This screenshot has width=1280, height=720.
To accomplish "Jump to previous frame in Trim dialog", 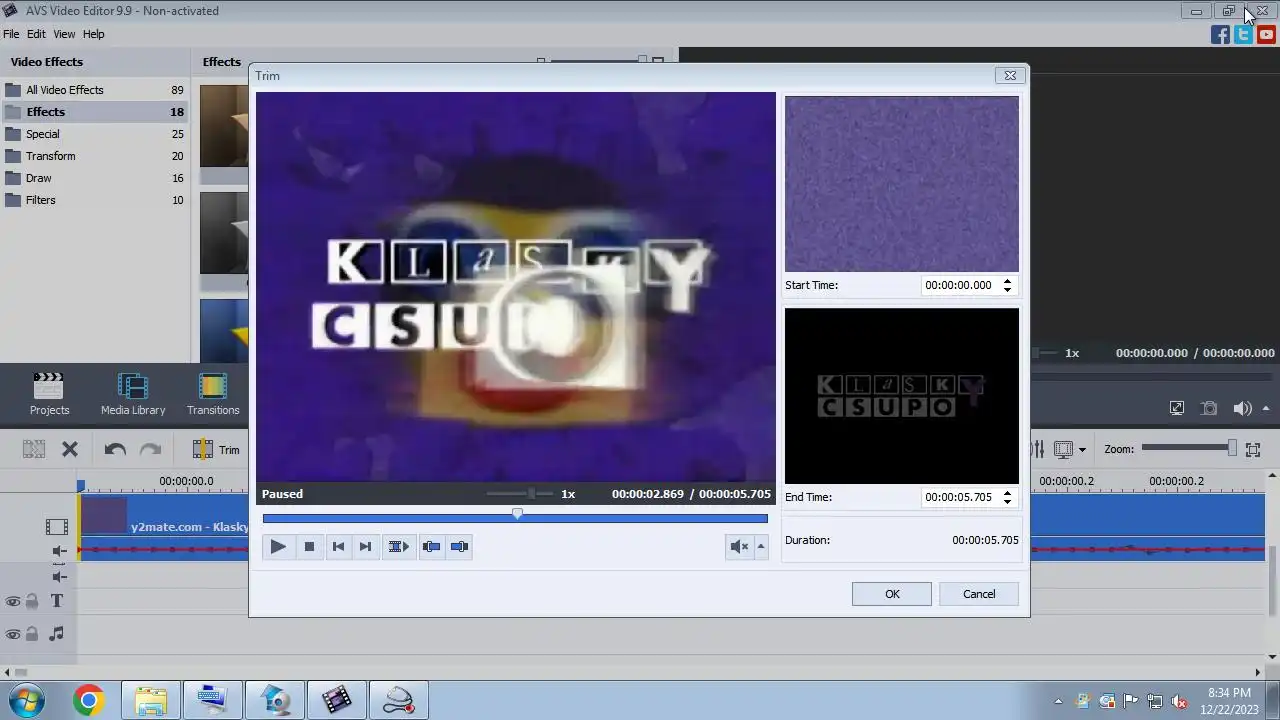I will click(x=338, y=547).
